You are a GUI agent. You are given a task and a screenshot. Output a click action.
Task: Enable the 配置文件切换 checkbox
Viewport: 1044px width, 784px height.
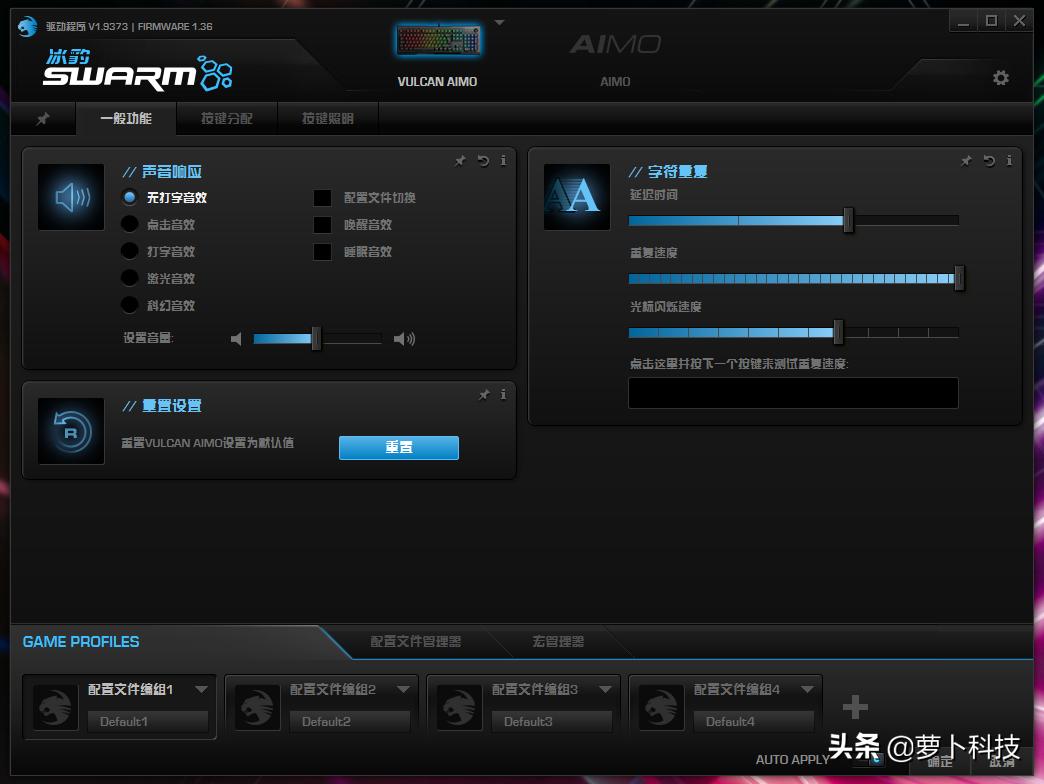pyautogui.click(x=322, y=197)
